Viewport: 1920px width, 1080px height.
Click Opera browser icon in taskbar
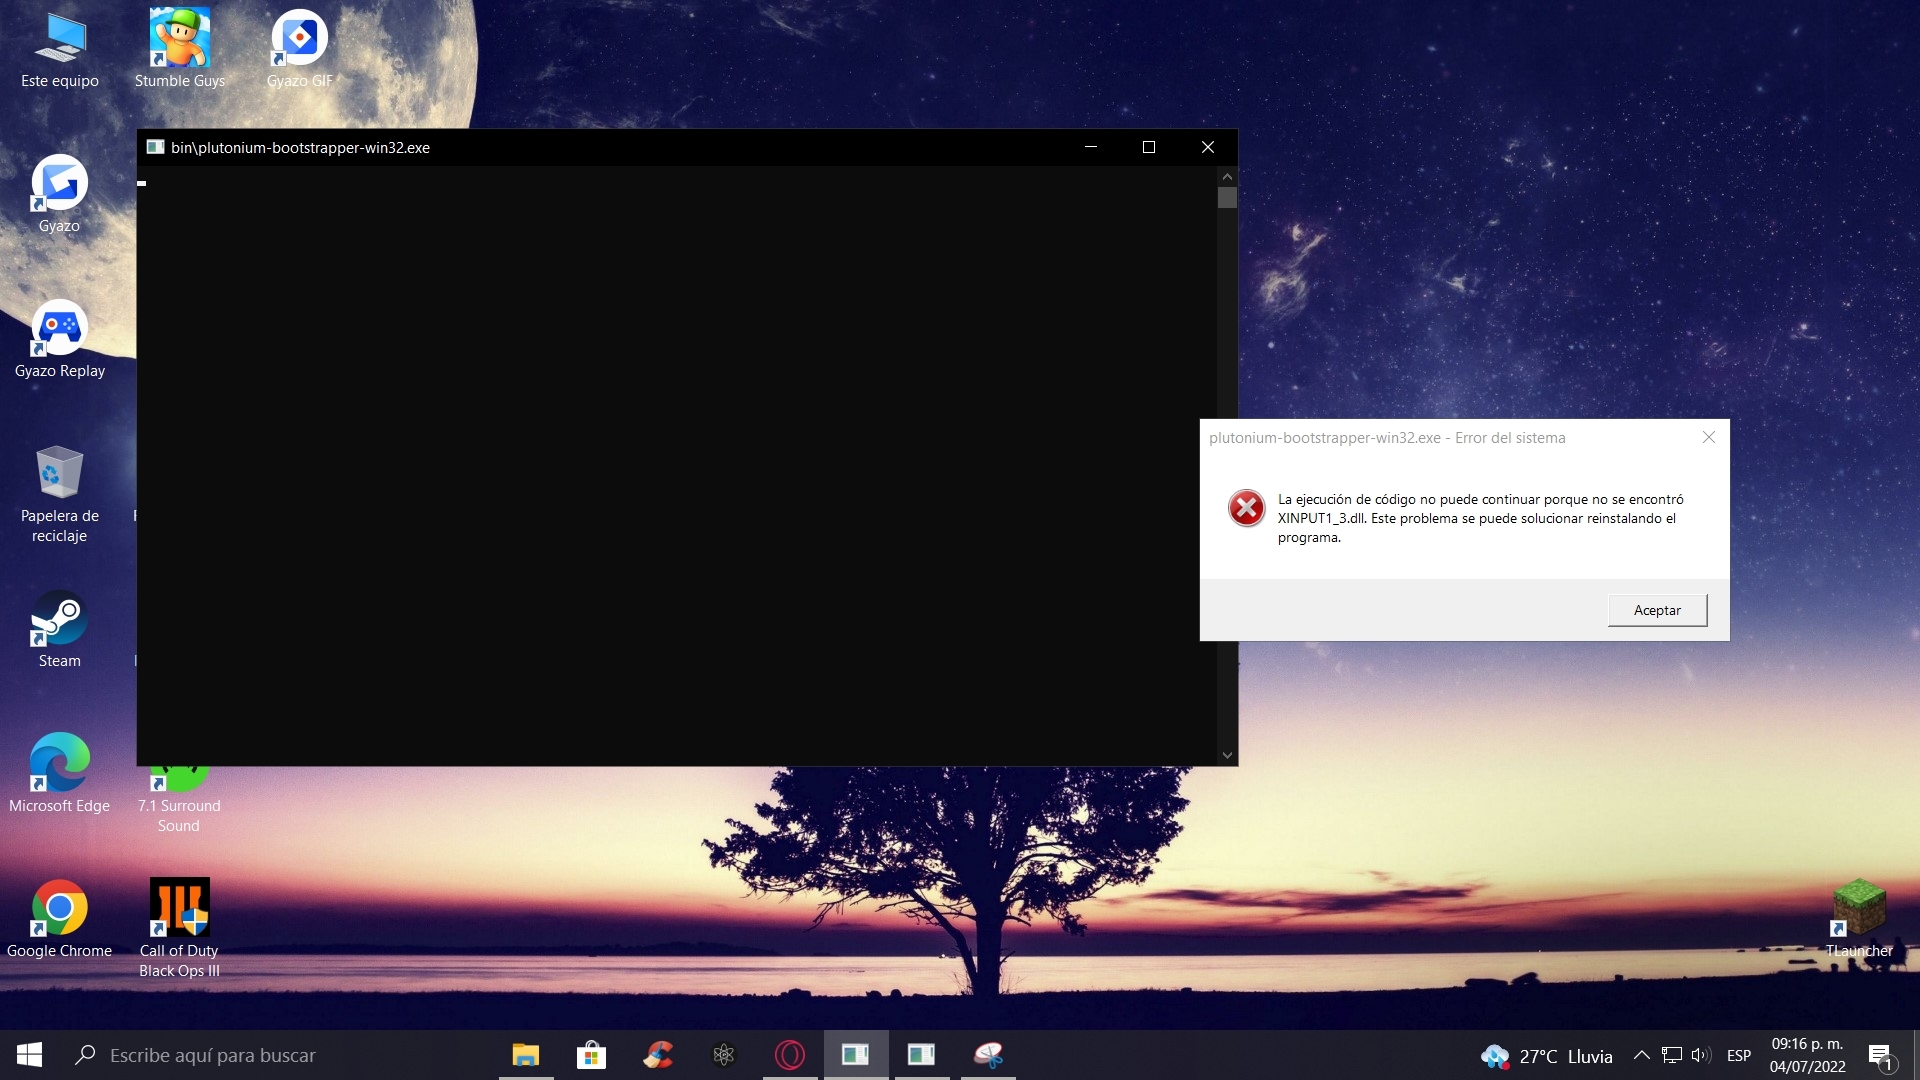790,1055
